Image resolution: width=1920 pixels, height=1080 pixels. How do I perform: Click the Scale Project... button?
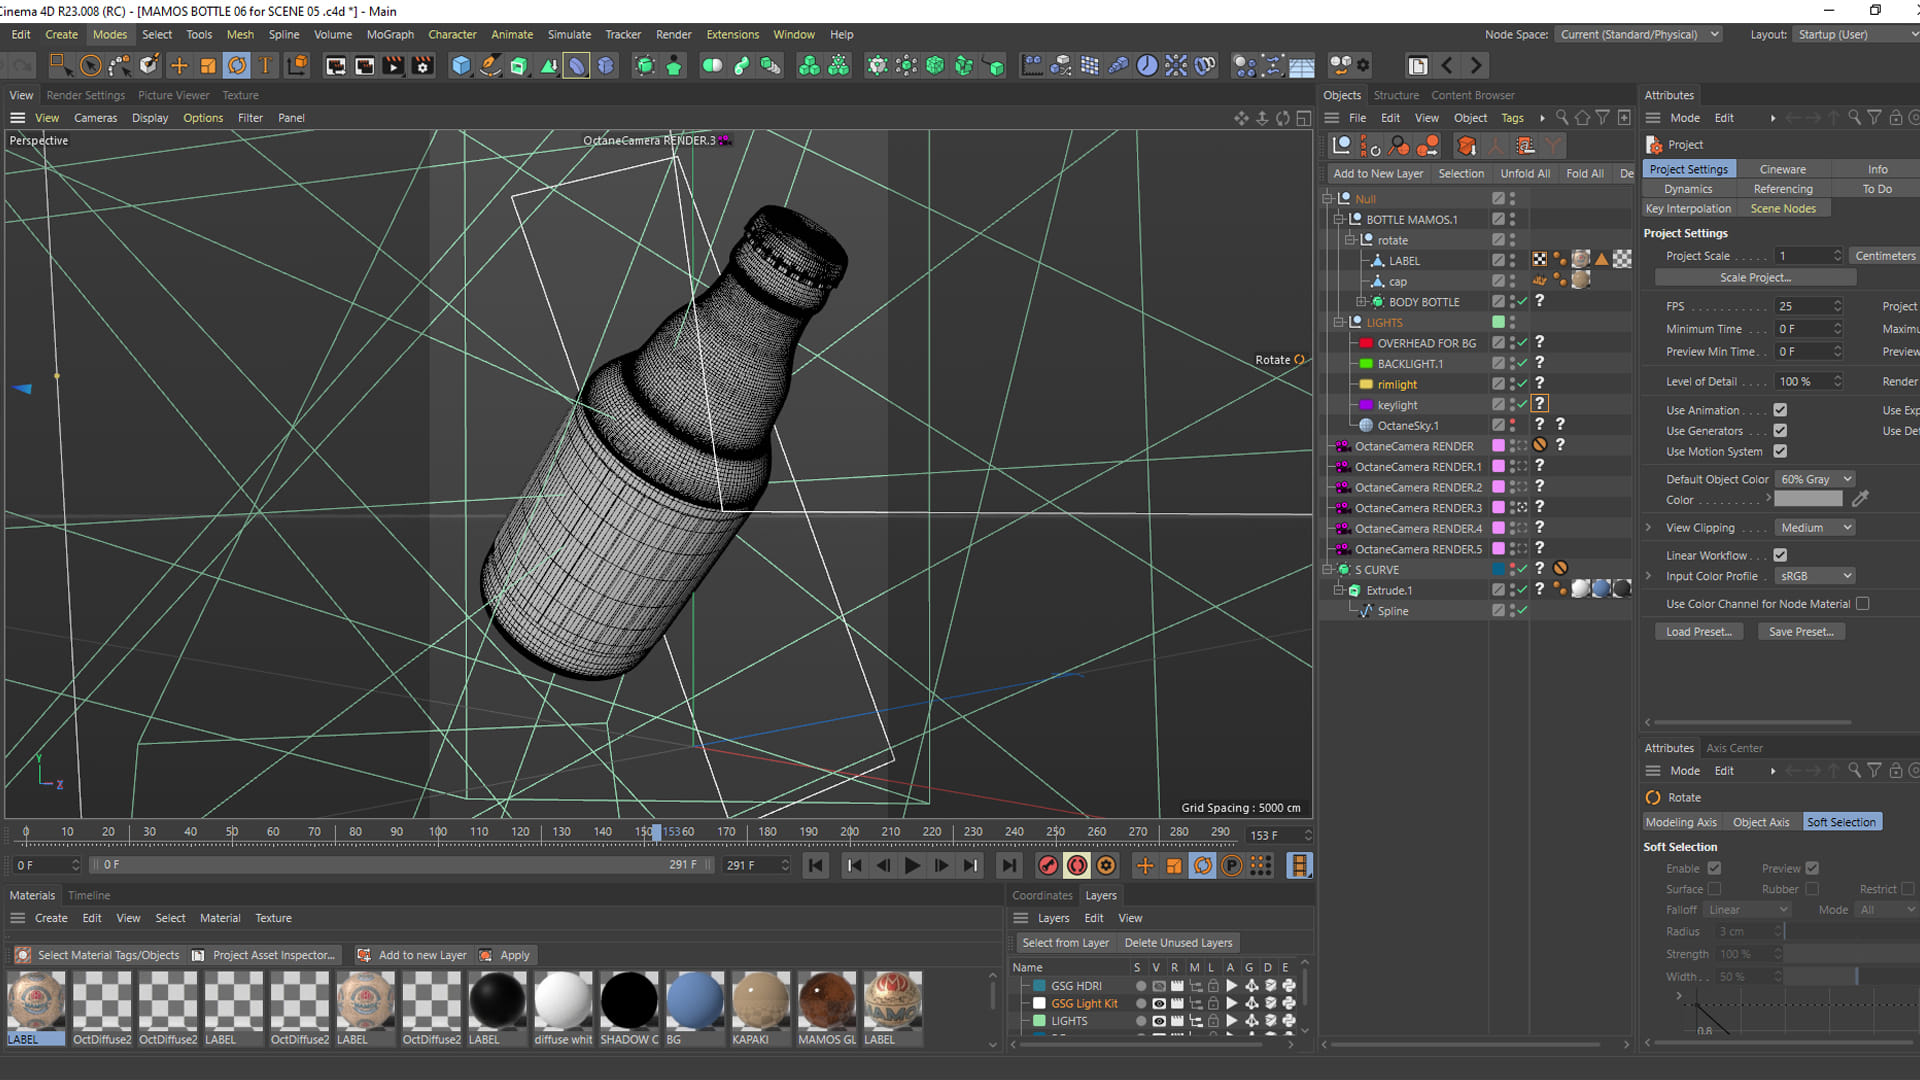[x=1755, y=278]
